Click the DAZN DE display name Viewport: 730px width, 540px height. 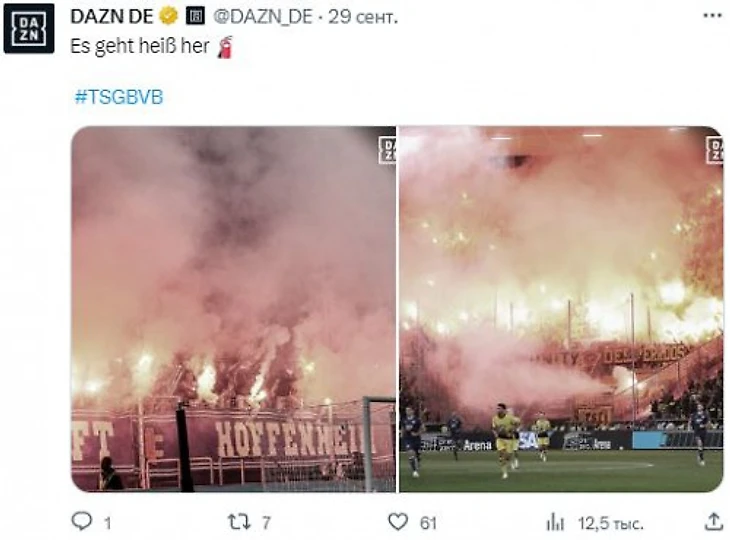[112, 17]
